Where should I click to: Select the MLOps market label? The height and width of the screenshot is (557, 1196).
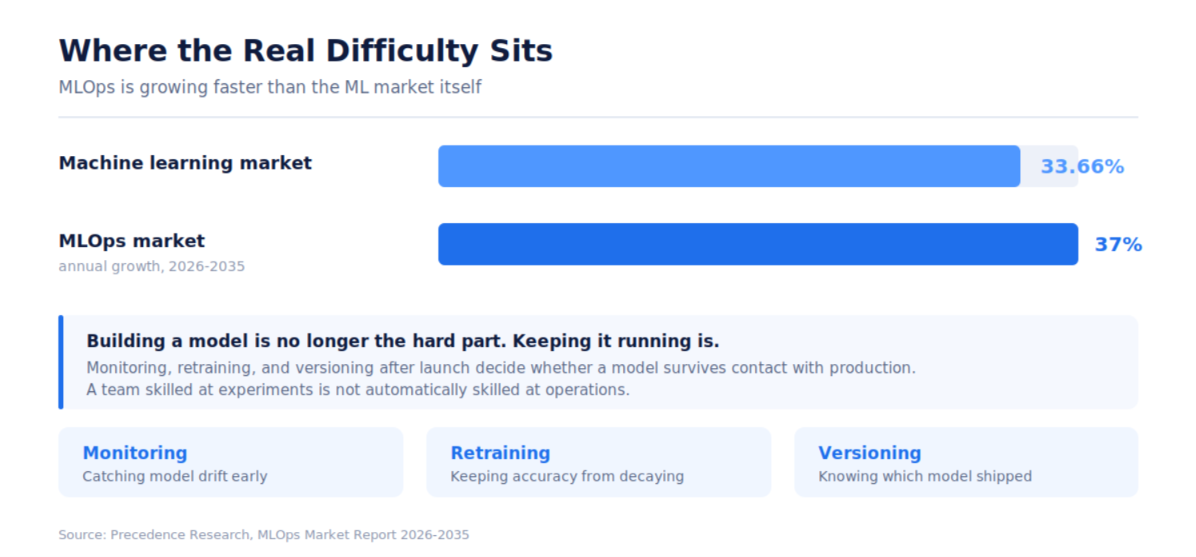pyautogui.click(x=132, y=241)
